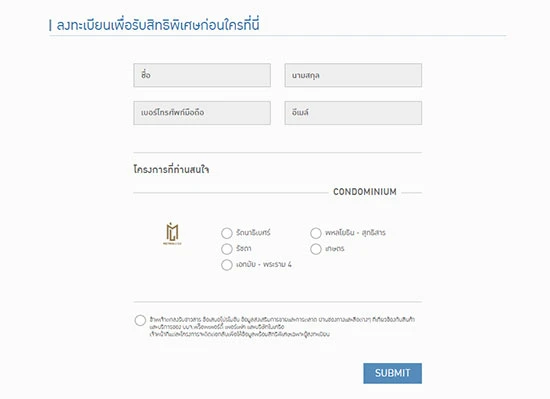The height and width of the screenshot is (399, 550).
Task: Click the รัตนาธิเบศร์ option label text
Action: [x=253, y=232]
